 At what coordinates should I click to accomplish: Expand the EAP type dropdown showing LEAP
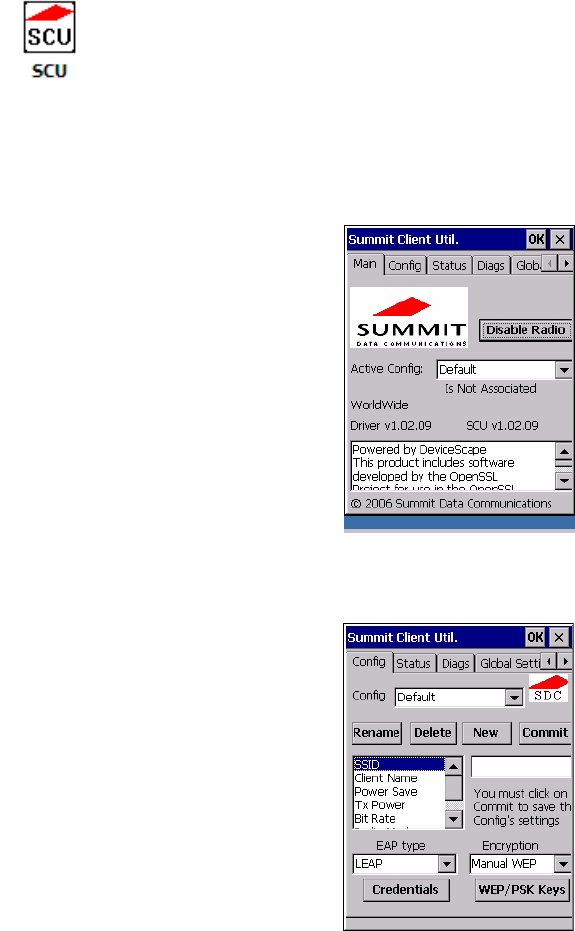click(405, 863)
